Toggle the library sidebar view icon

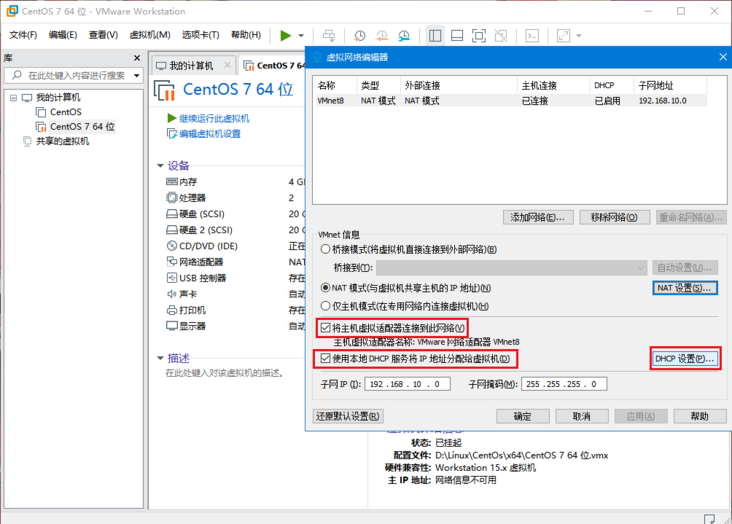click(x=435, y=35)
